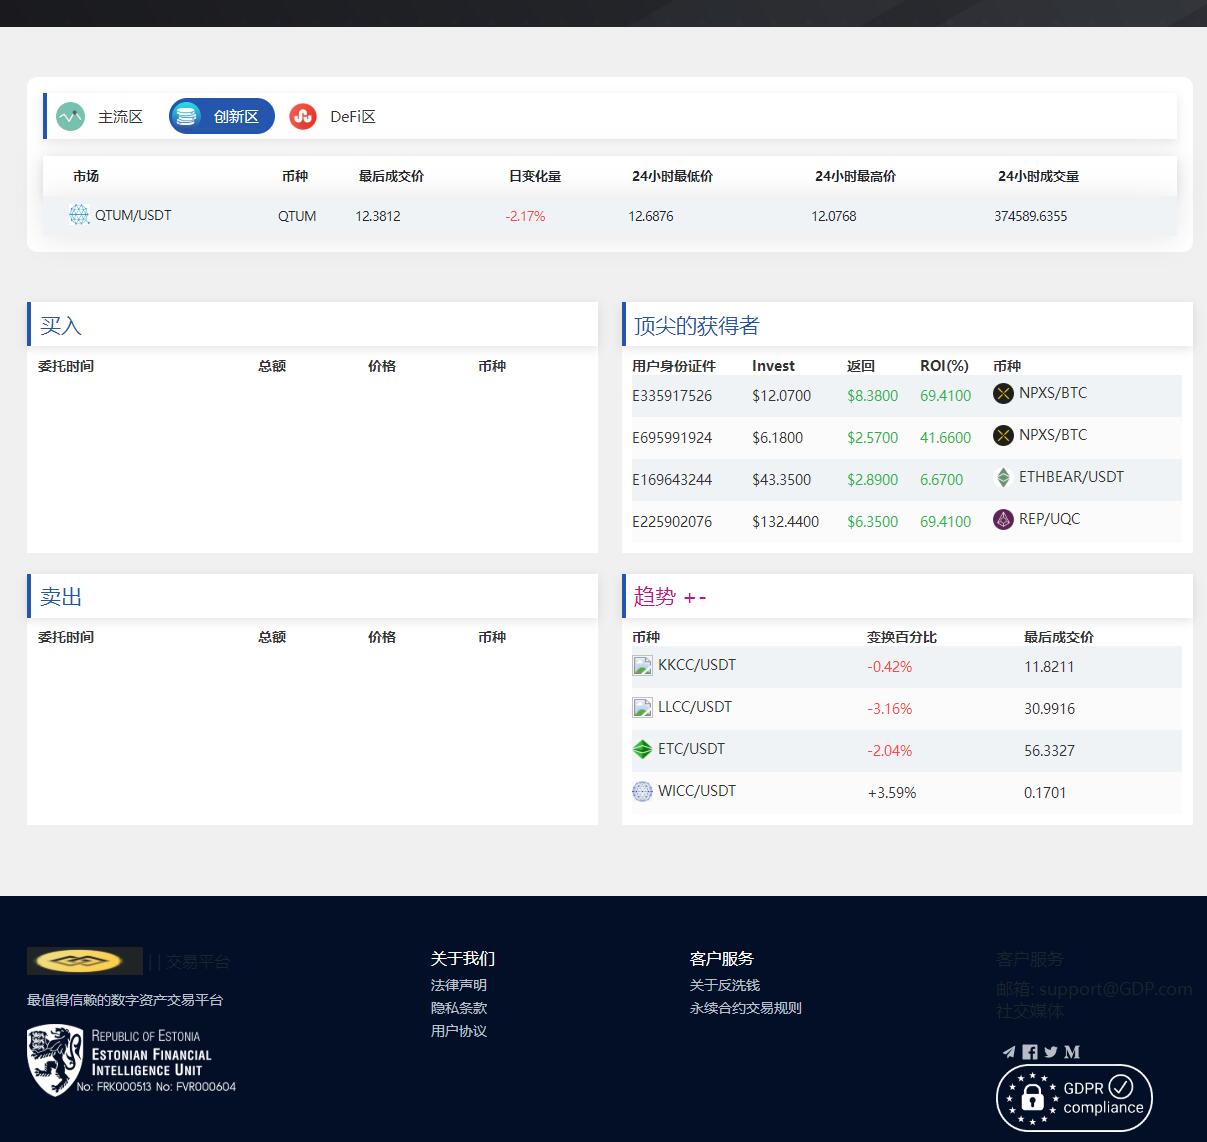Switch to the DeFi区 tab
Viewport: 1207px width, 1142px height.
coord(333,117)
